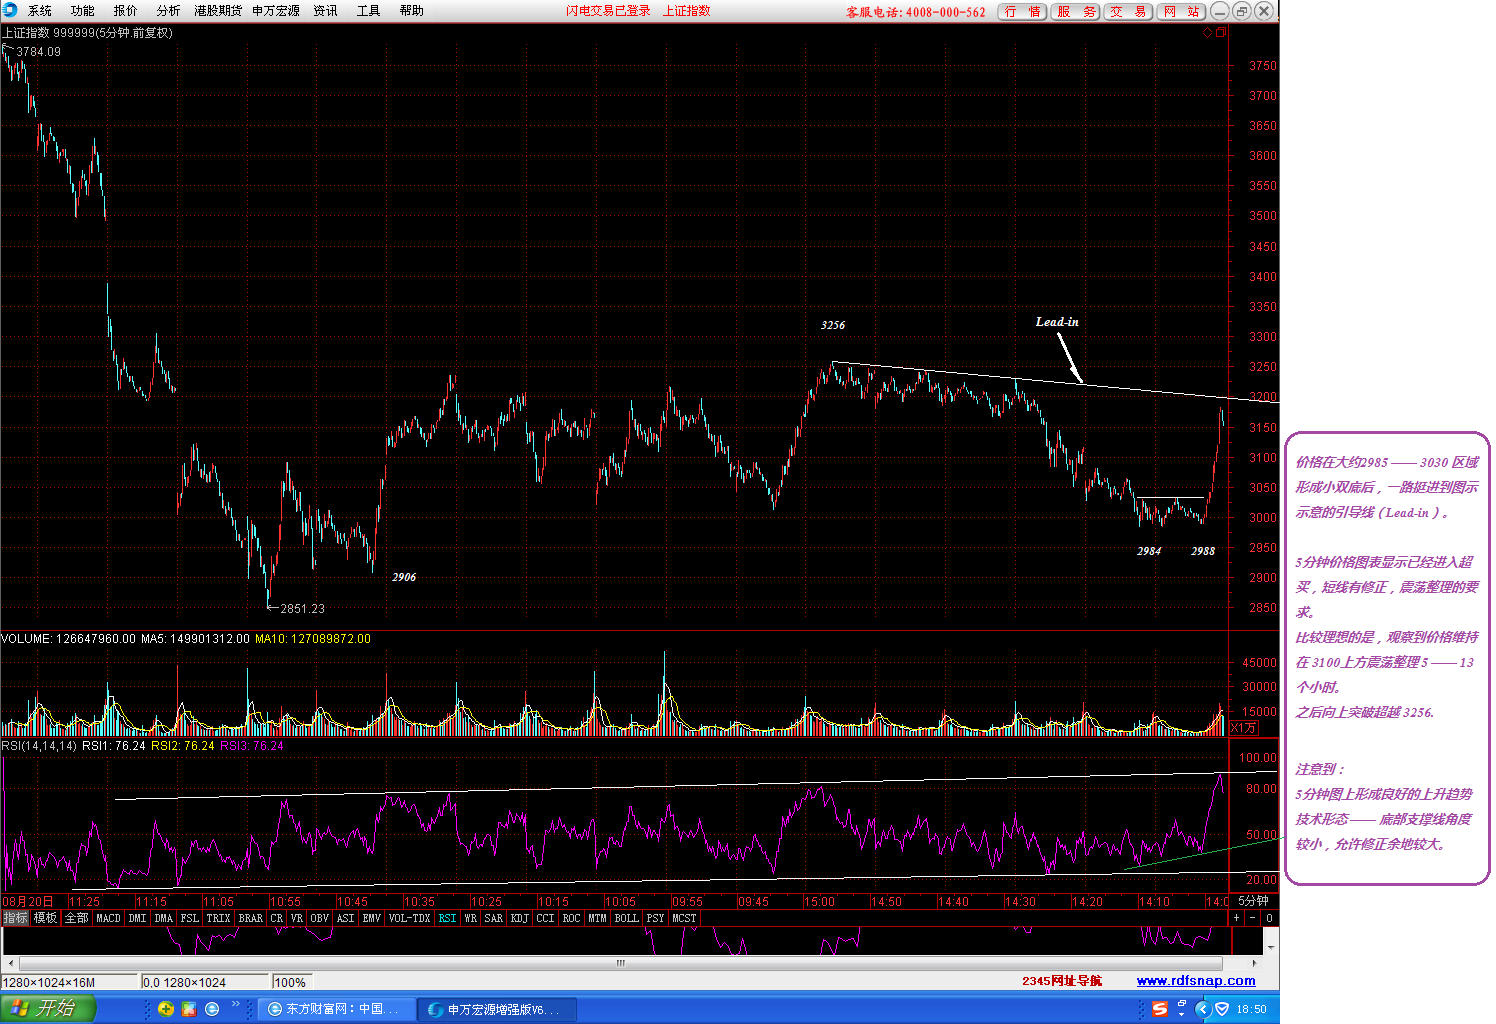Switch to the FSL indicator
Screen dimensions: 1496x1024
tap(190, 918)
